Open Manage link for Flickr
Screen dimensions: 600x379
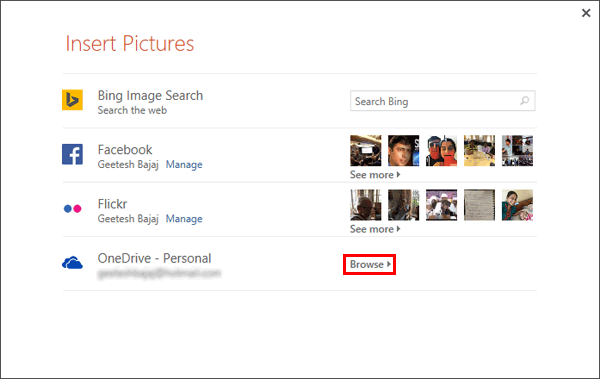tap(184, 219)
